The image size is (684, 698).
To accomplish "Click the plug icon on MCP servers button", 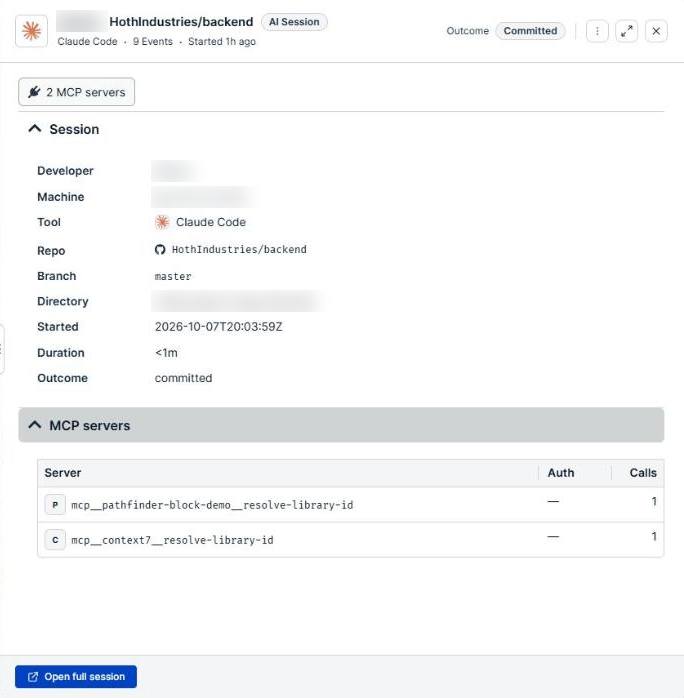I will click(34, 92).
